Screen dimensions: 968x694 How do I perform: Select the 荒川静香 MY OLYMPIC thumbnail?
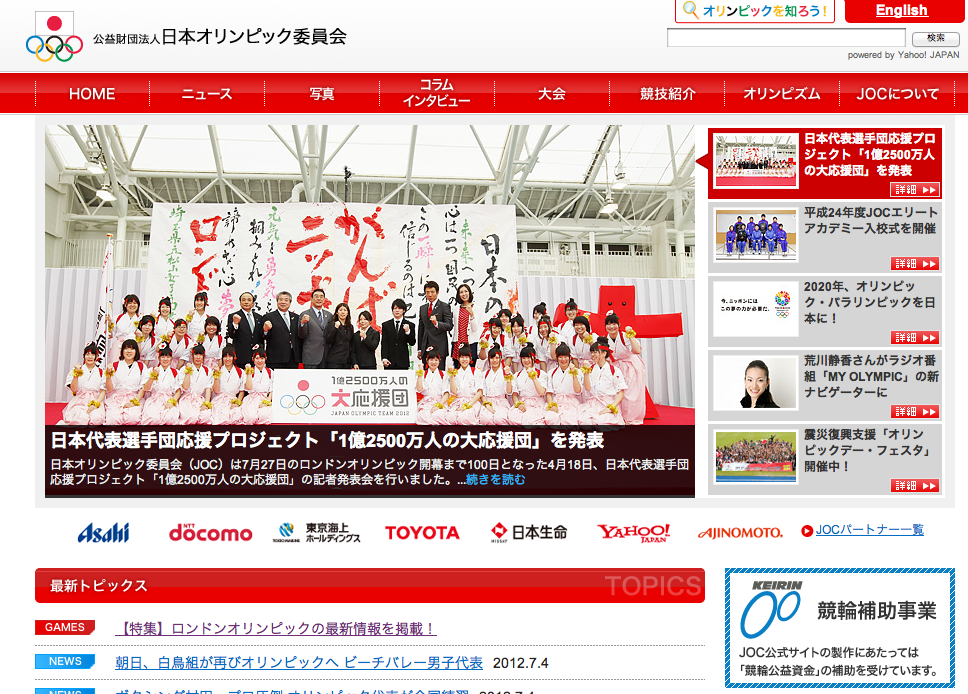point(755,383)
